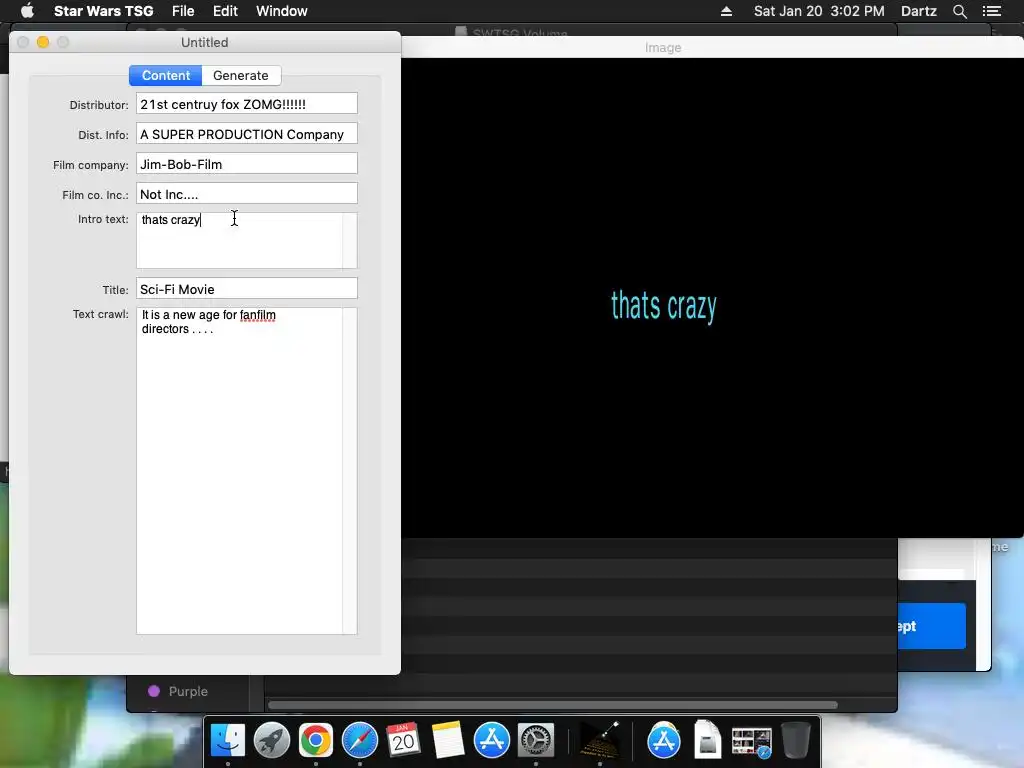Click inside the Text crawl area

pyautogui.click(x=240, y=471)
